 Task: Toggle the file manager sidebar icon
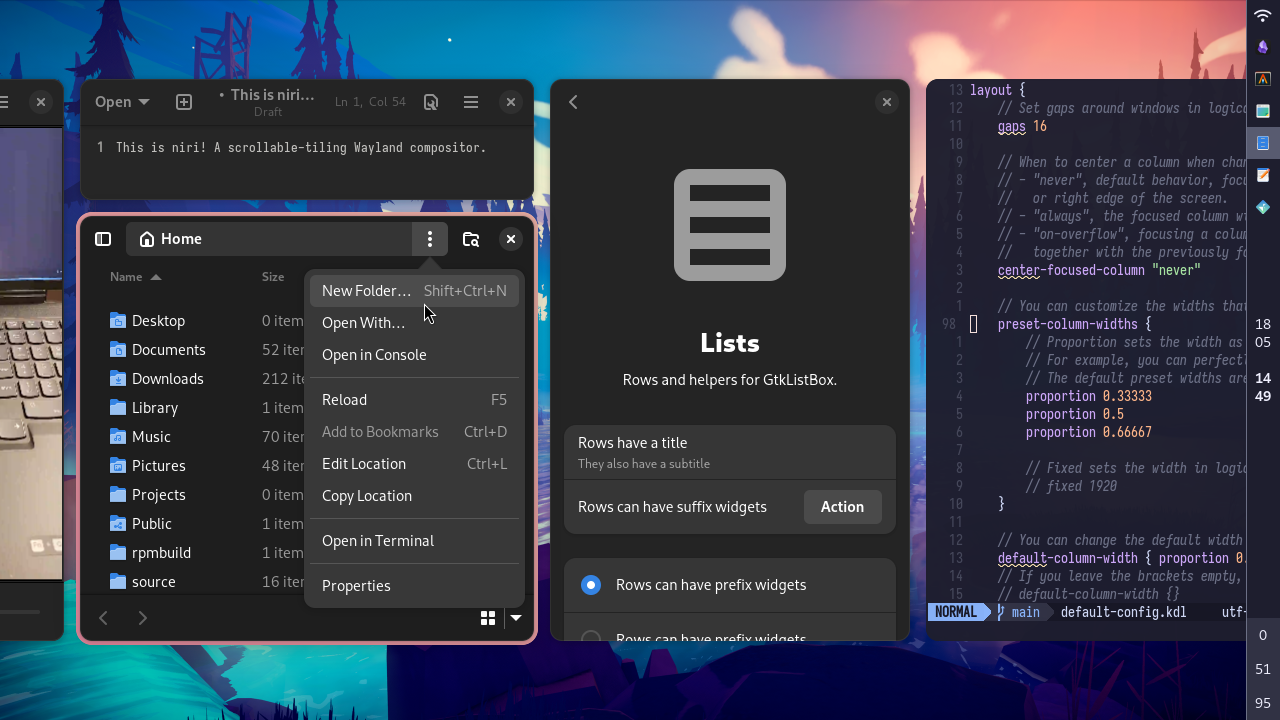click(103, 239)
